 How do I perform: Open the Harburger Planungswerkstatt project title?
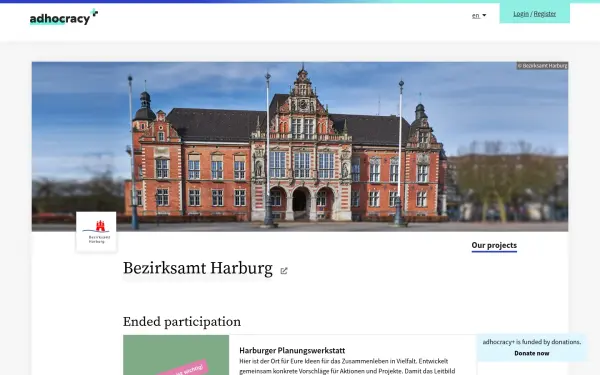[x=292, y=350]
